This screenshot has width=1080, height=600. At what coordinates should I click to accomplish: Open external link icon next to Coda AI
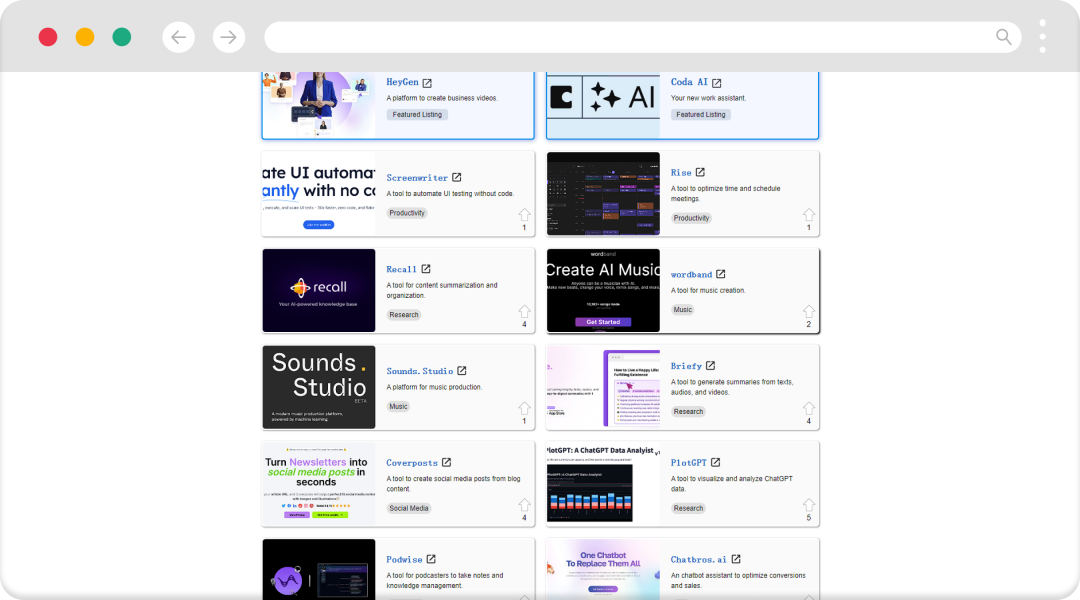point(716,83)
